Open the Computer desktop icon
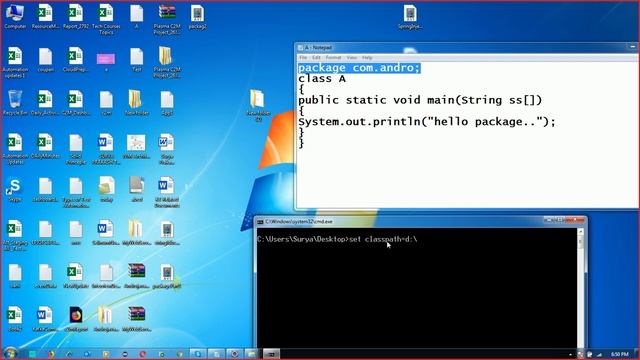The image size is (640, 360). 15,16
